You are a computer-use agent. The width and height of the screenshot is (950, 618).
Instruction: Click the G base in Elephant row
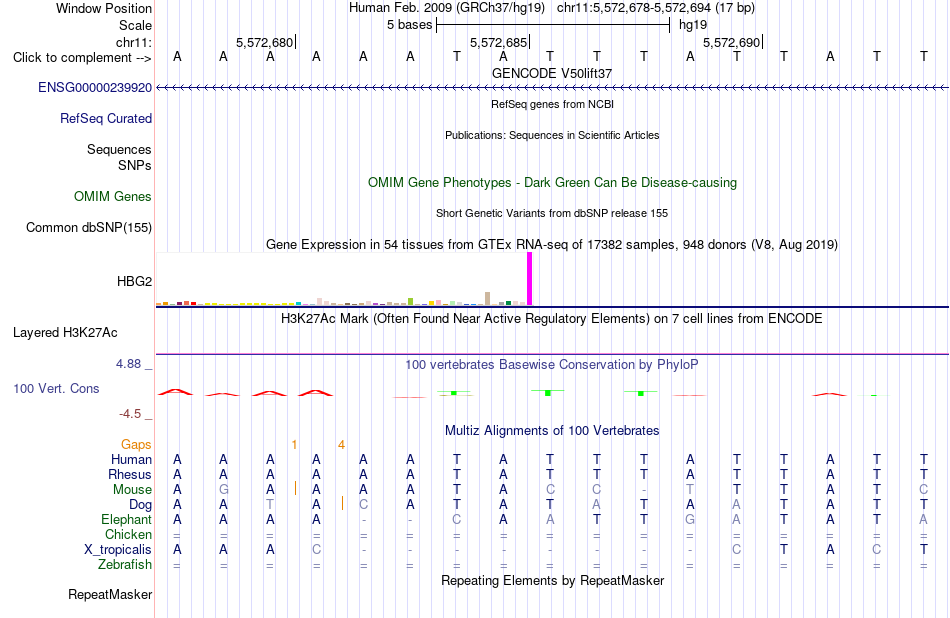690,519
